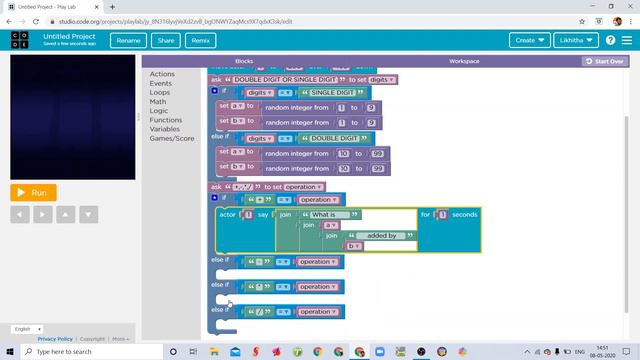The image size is (640, 360).
Task: Open the Privacy Policy link
Action: (x=55, y=339)
